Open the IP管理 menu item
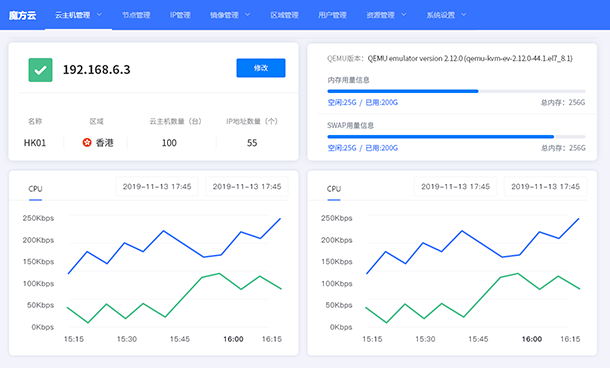 pos(180,15)
